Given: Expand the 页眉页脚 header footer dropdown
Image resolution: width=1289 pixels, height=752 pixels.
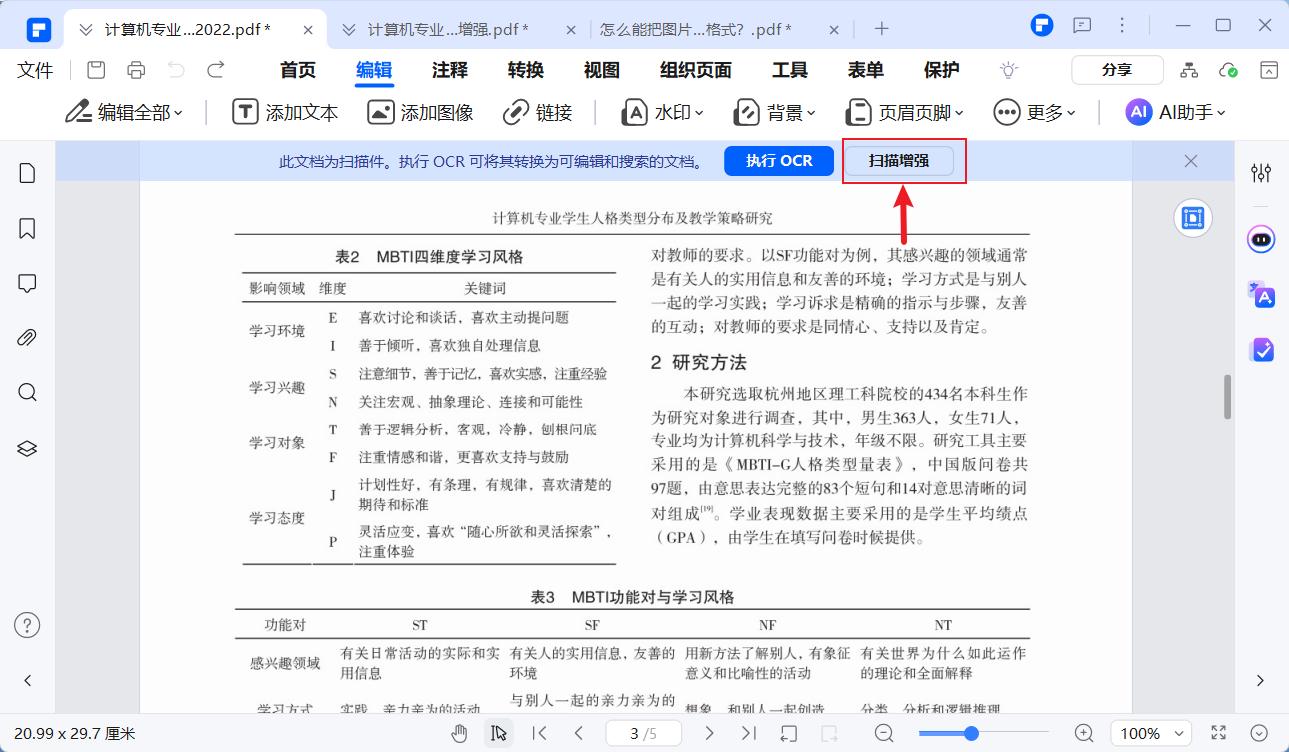Looking at the screenshot, I should (905, 112).
